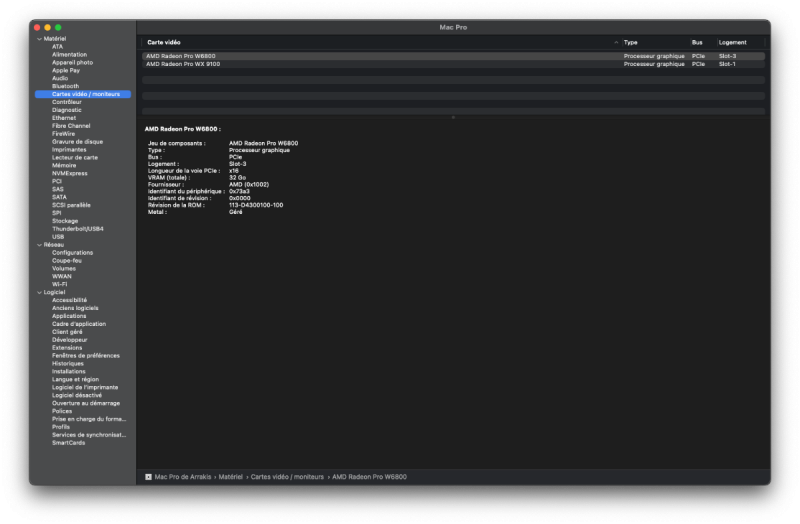800x524 pixels.
Task: Select Applications in sidebar
Action: (x=69, y=316)
